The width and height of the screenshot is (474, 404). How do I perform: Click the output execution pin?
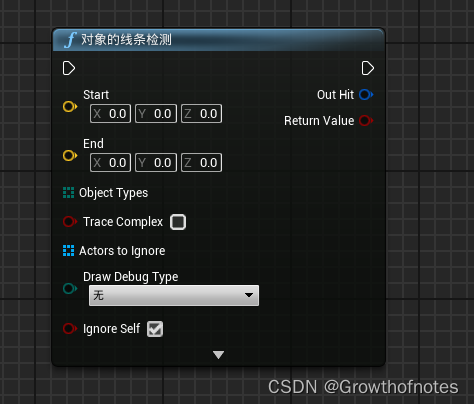[x=368, y=68]
